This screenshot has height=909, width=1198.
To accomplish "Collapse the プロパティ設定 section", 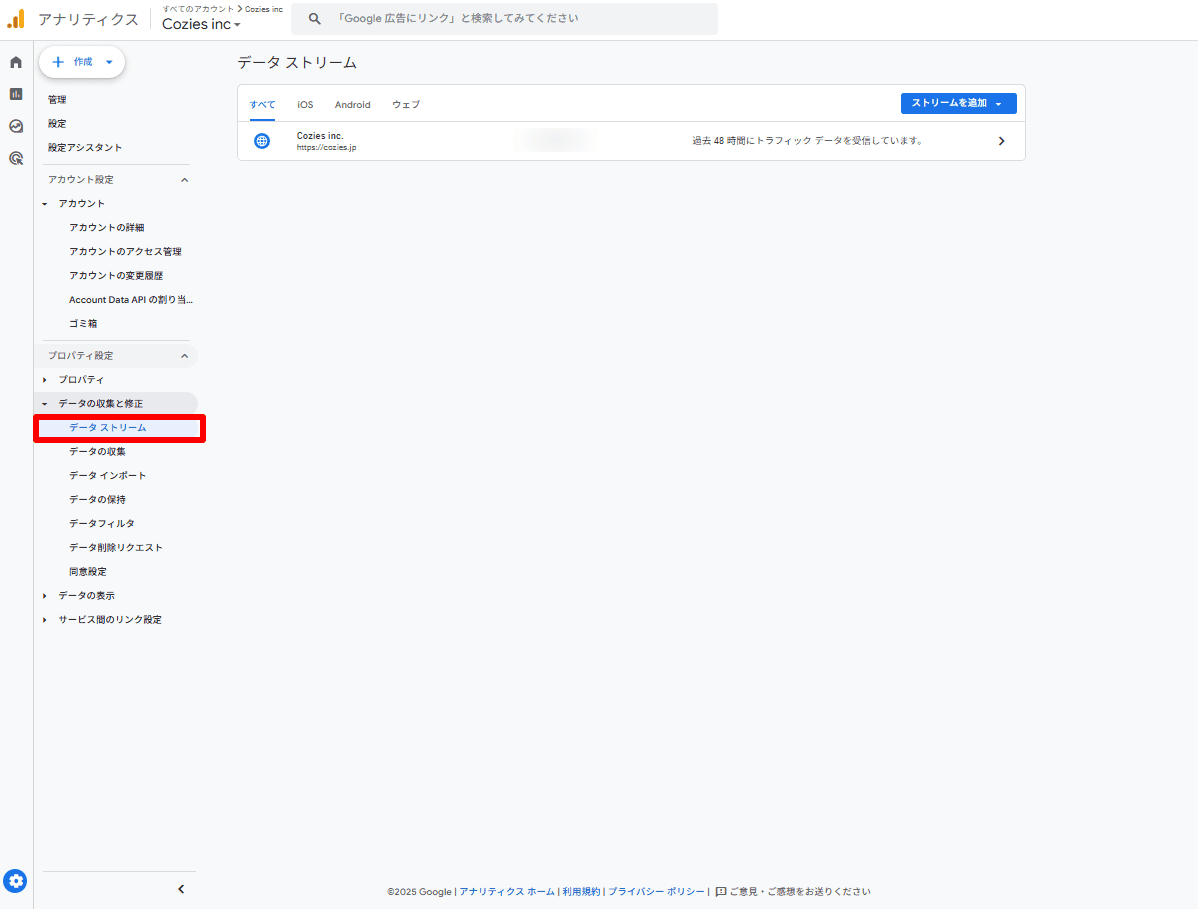I will point(184,356).
